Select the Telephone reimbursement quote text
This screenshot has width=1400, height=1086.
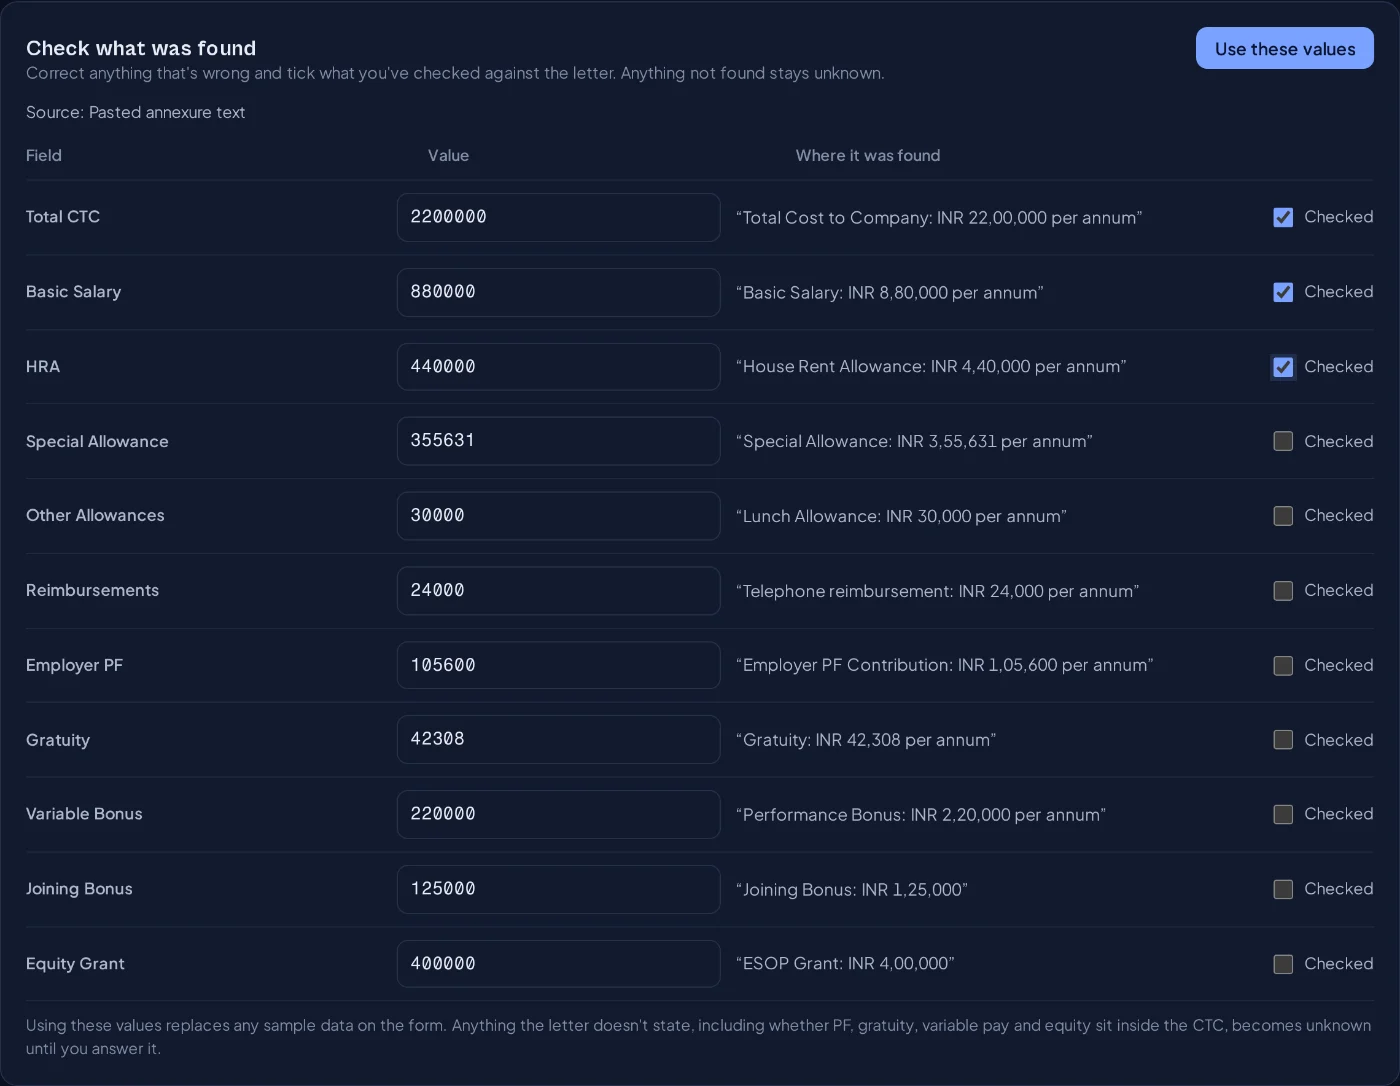(x=938, y=592)
